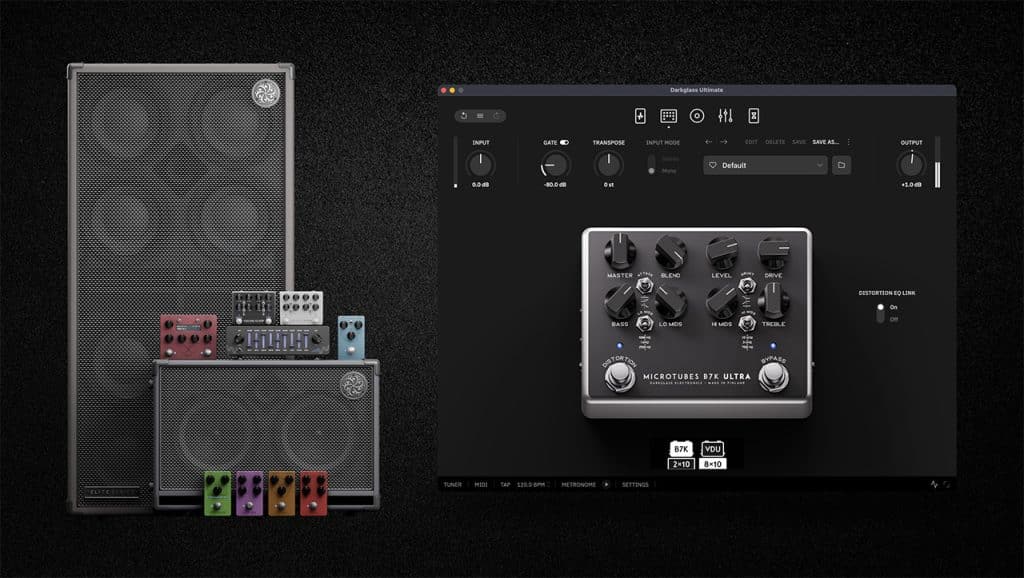Click the back arrow to load previous preset
This screenshot has height=578, width=1024.
[708, 139]
